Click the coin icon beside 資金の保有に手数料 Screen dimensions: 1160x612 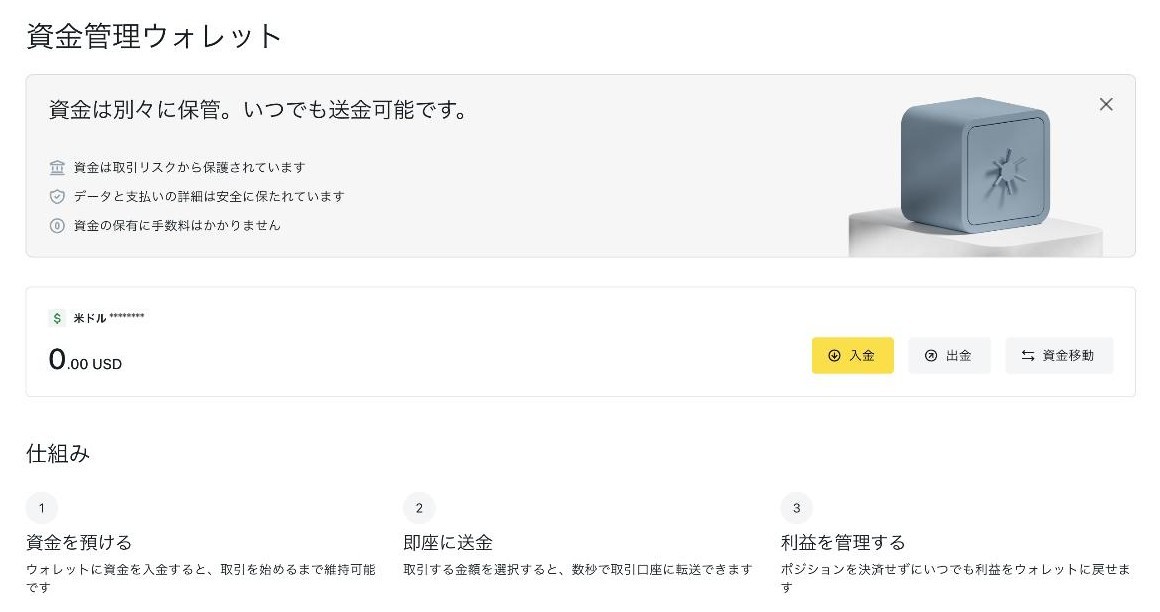[57, 226]
